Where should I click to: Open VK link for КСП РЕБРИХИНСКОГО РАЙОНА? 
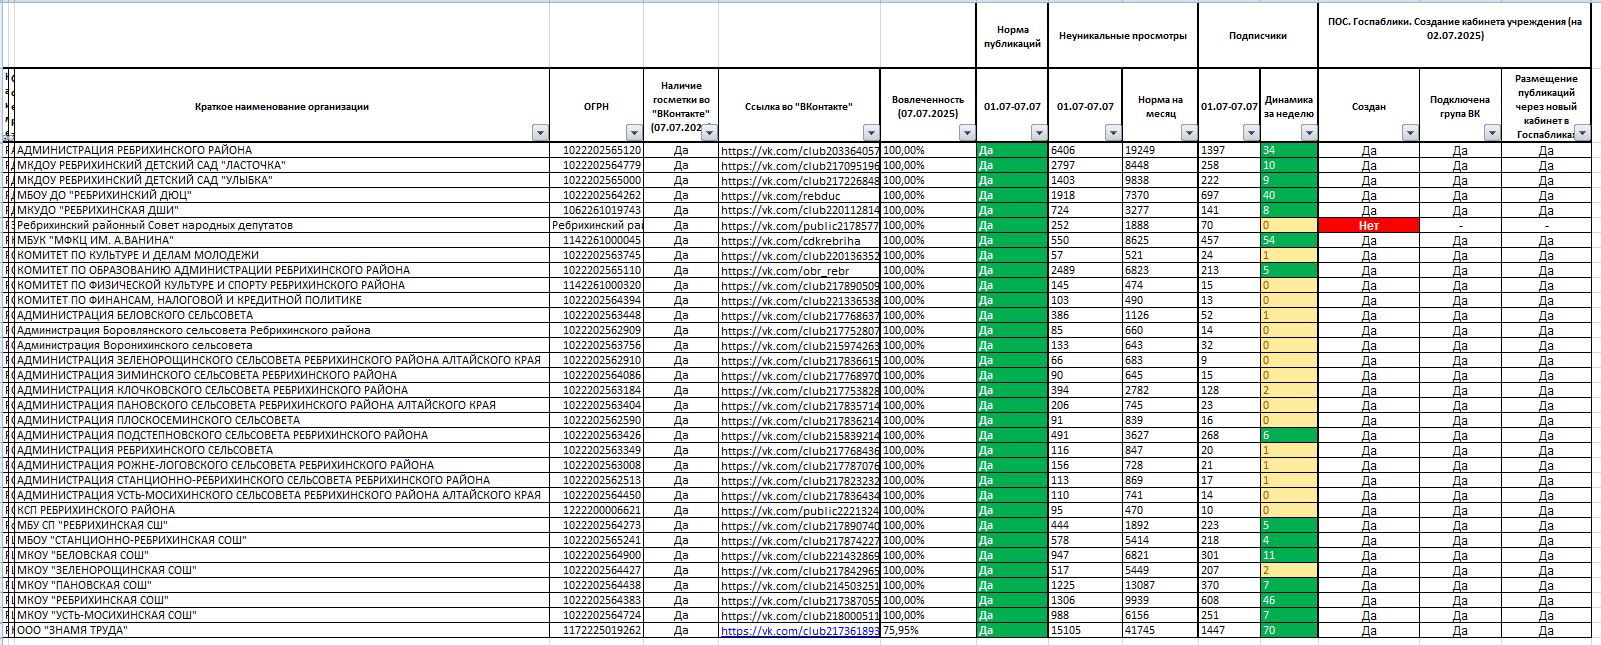point(800,511)
